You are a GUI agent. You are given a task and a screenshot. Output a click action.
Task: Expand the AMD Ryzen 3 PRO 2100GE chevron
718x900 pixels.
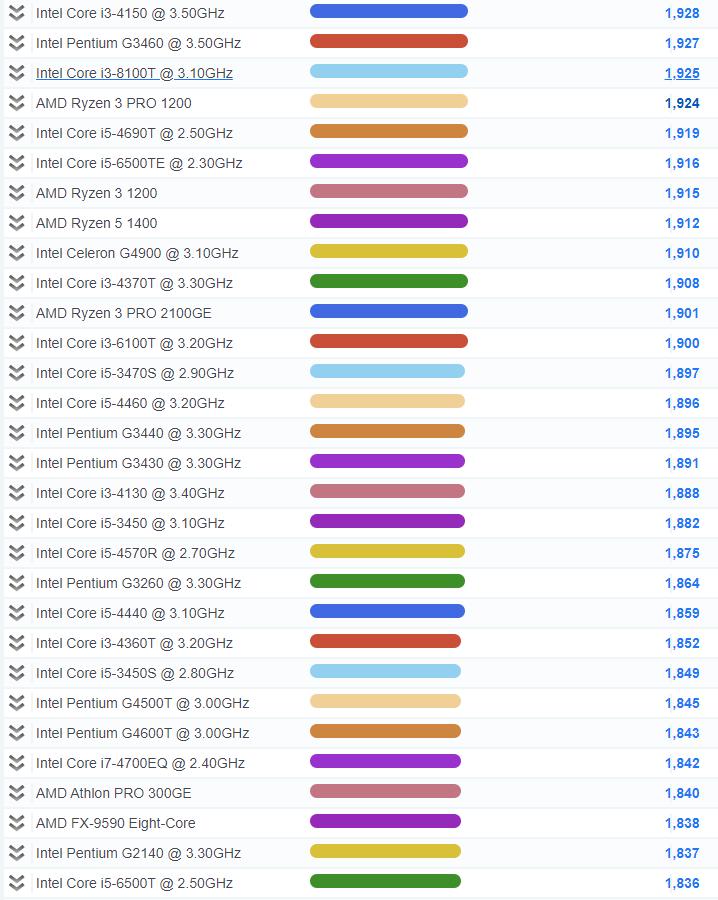(17, 313)
